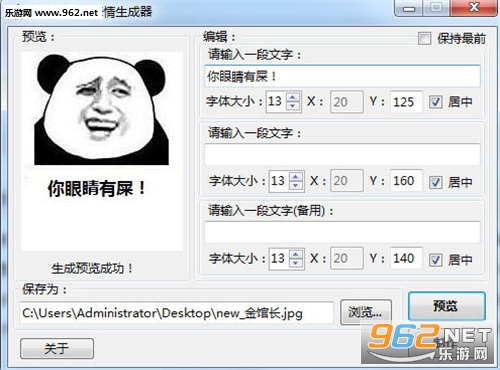Increase font size in first text section

click(293, 98)
